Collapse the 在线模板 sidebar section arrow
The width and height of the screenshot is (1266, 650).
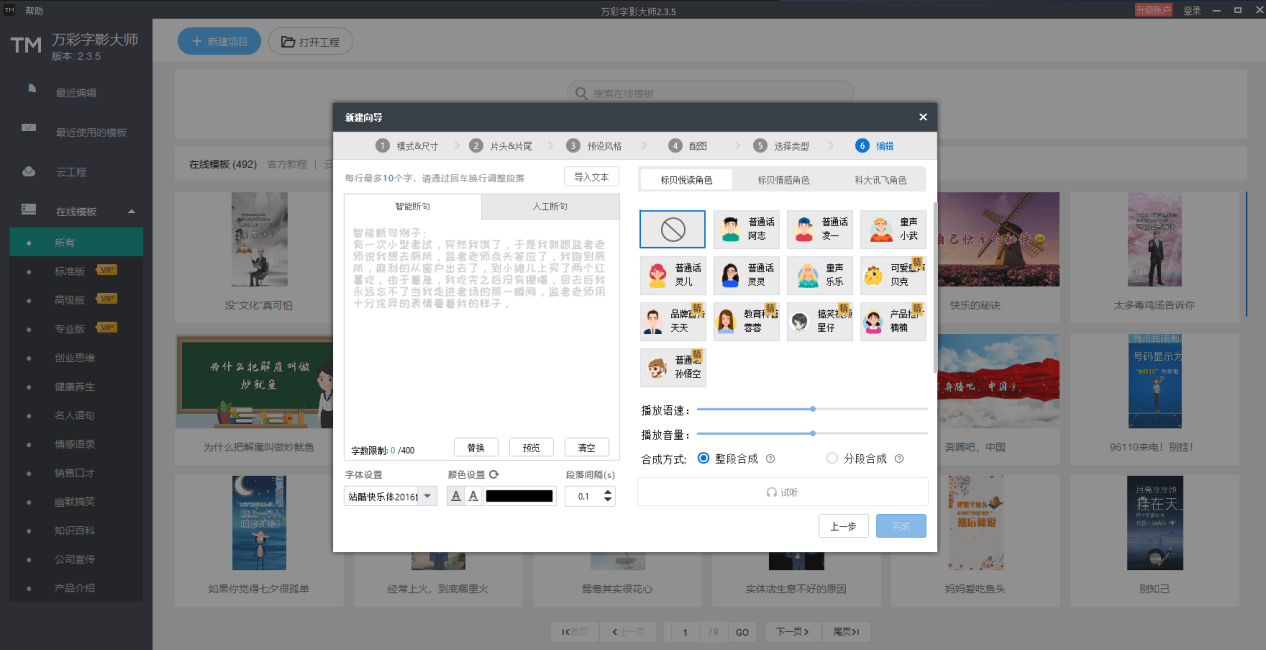pos(131,211)
